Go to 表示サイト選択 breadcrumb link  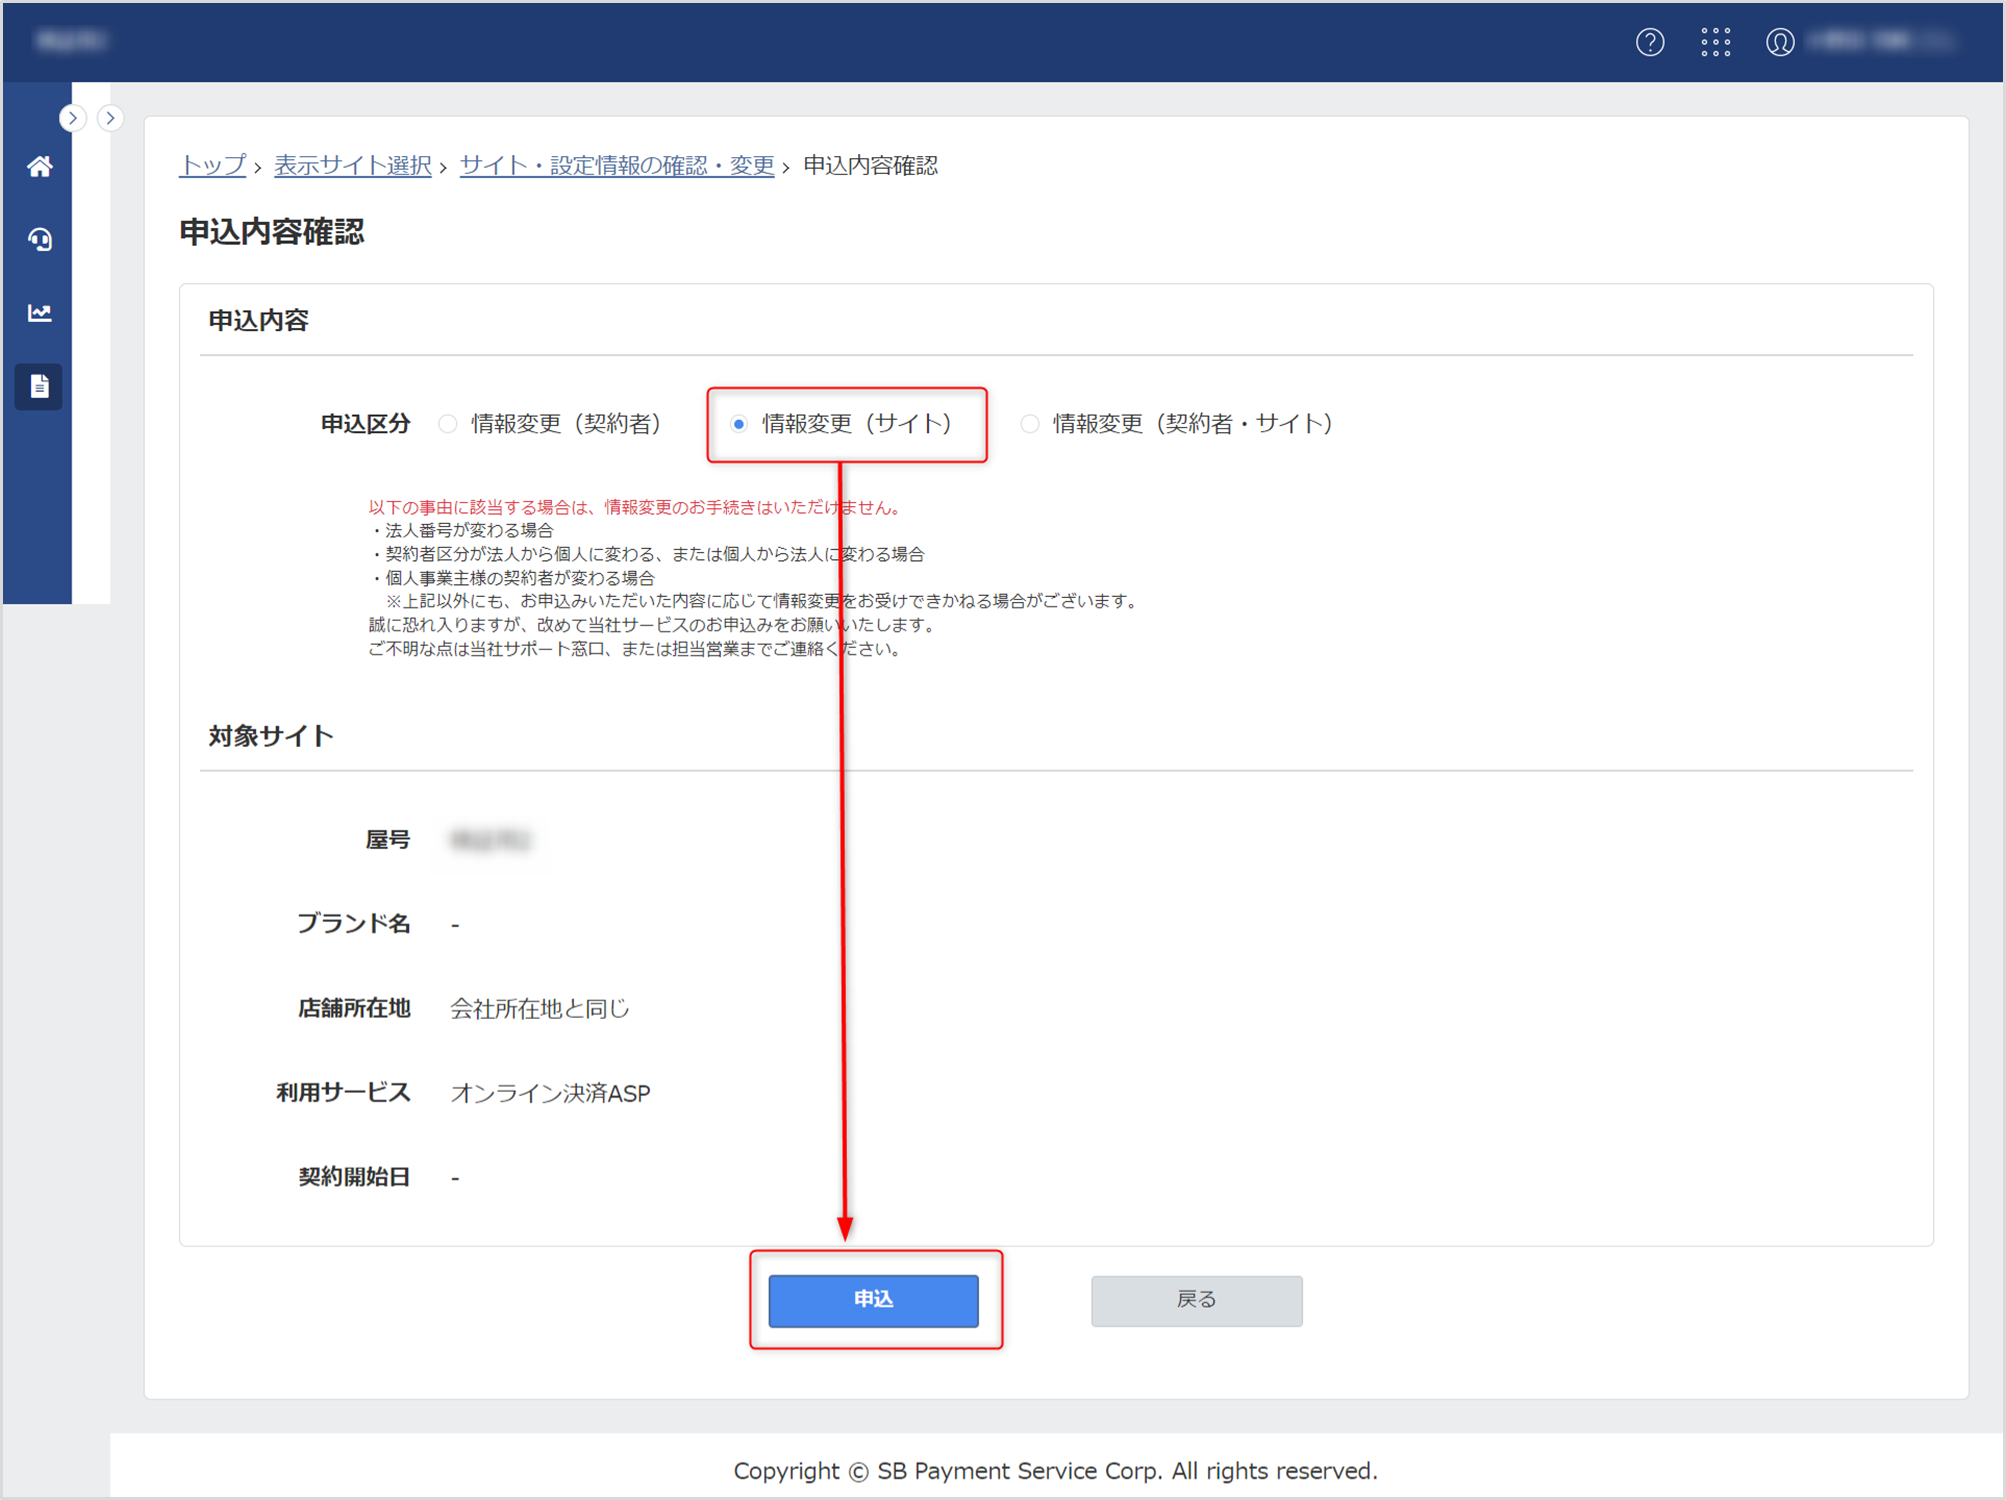coord(352,165)
